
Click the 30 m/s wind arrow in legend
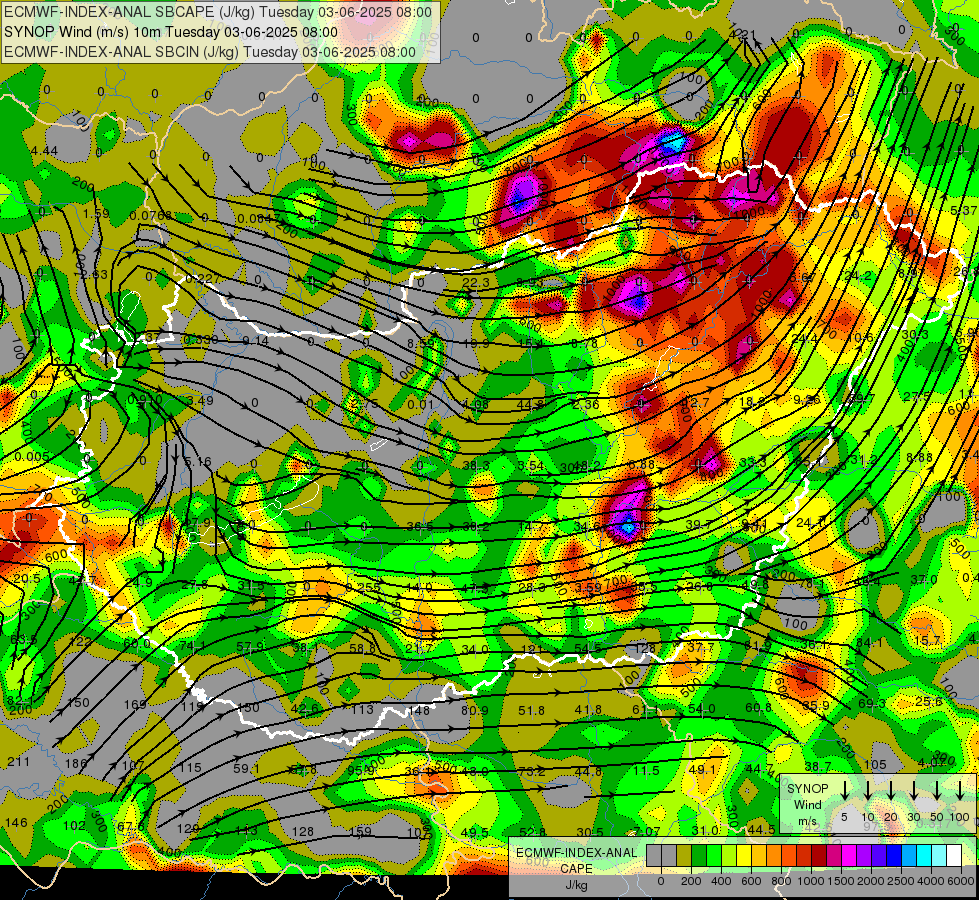(x=914, y=789)
